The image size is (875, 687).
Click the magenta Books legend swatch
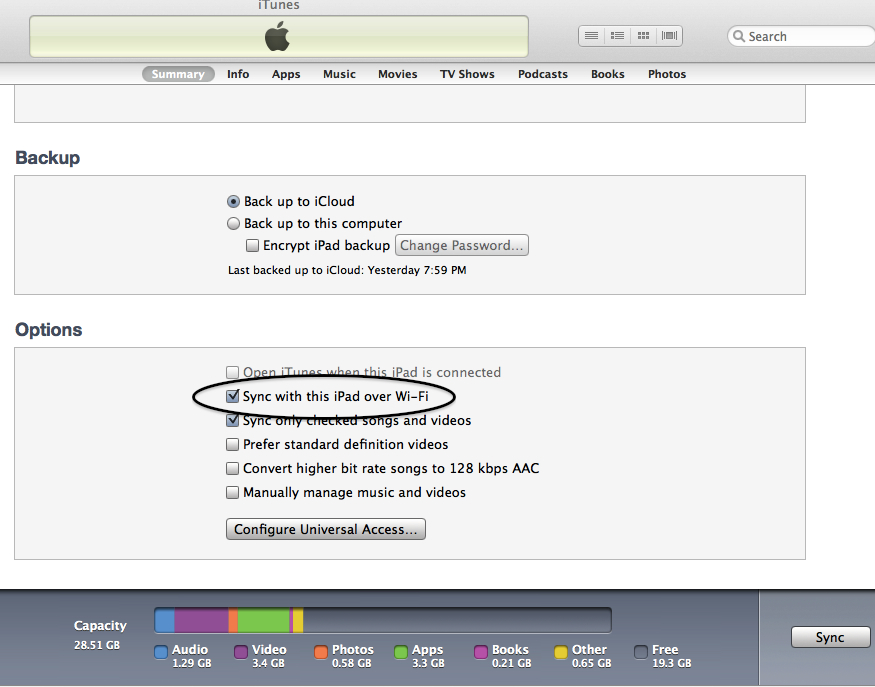pos(480,652)
